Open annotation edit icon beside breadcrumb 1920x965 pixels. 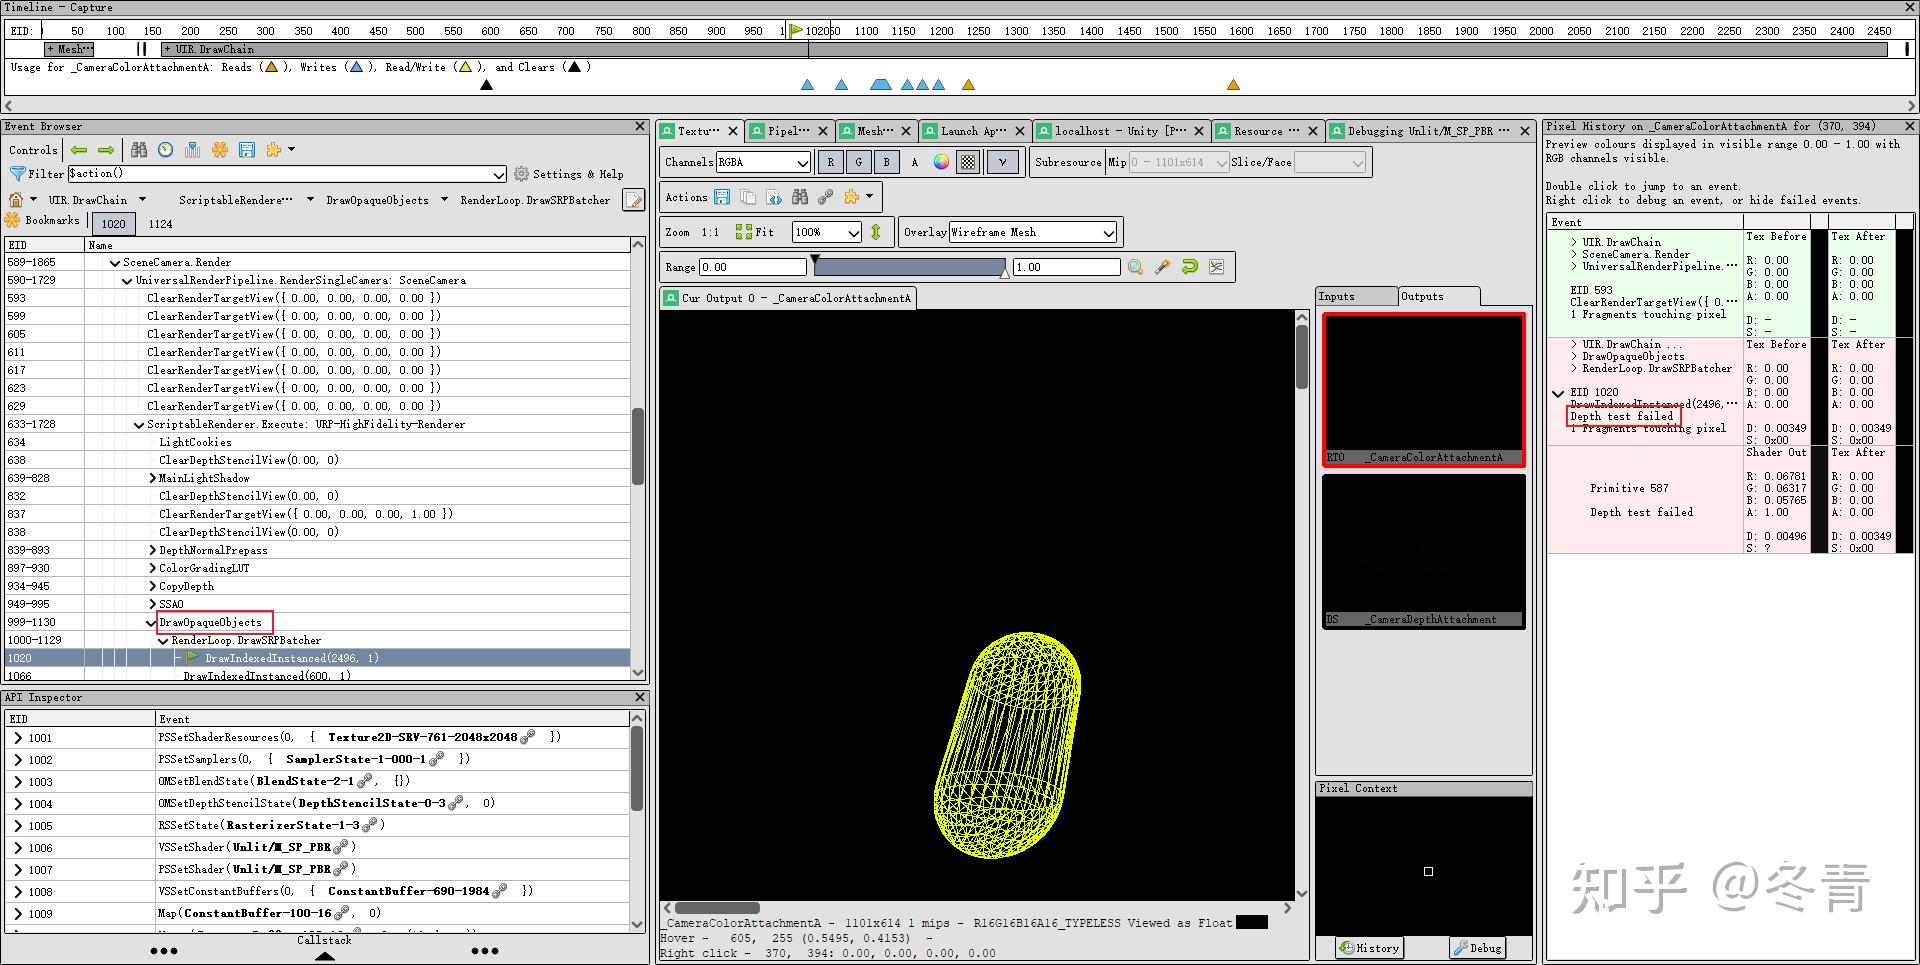(633, 201)
